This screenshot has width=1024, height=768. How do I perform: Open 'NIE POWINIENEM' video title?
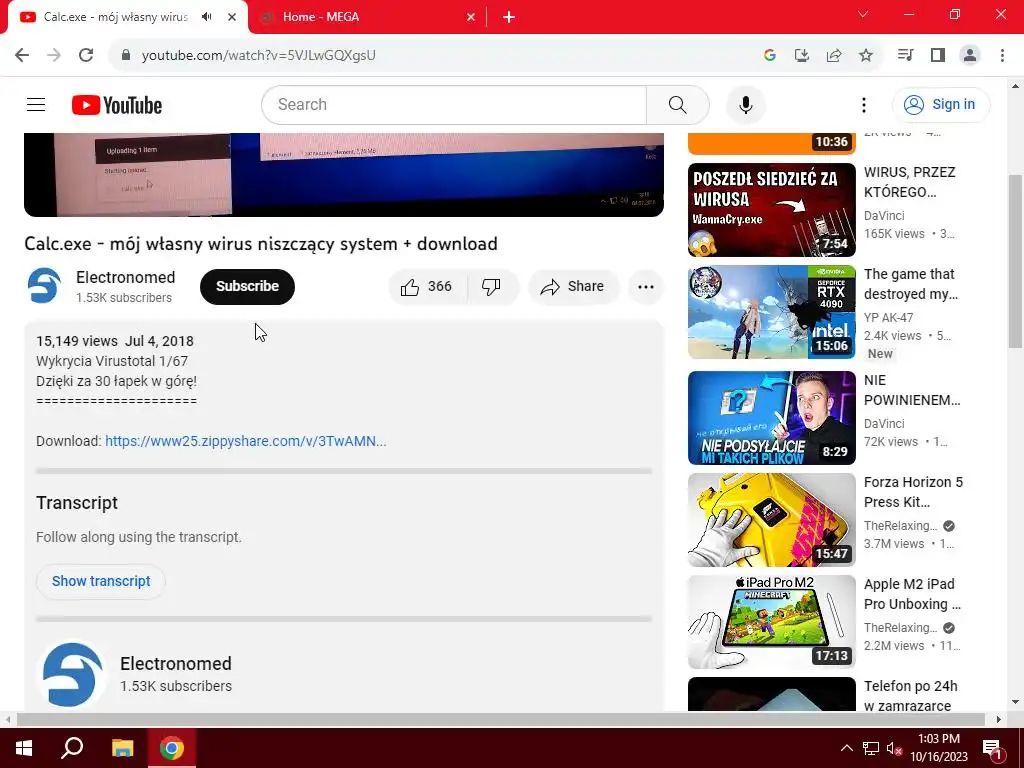point(912,390)
